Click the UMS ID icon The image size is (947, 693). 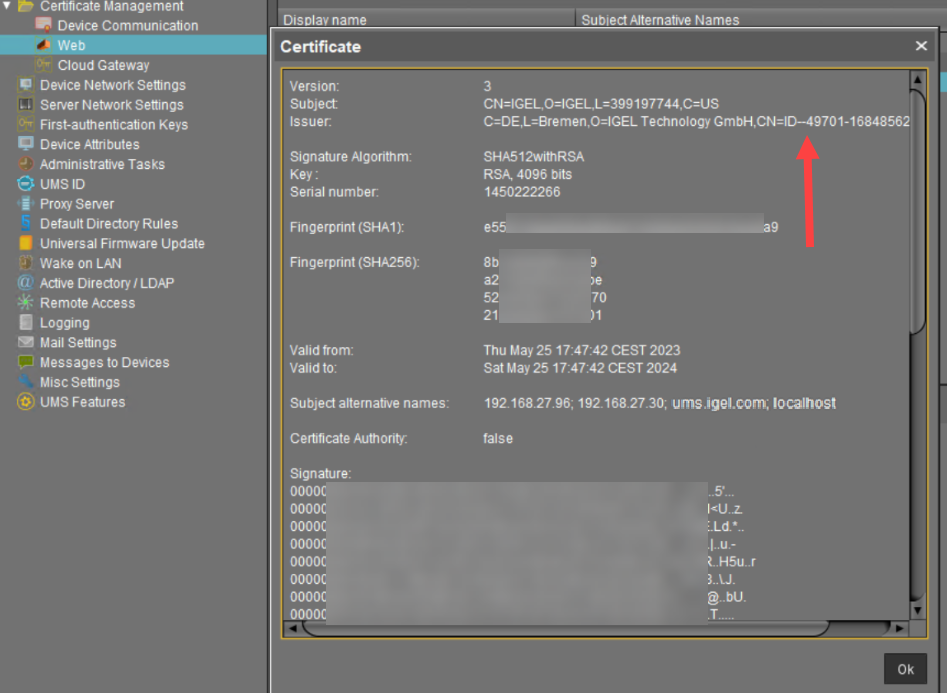[x=25, y=184]
